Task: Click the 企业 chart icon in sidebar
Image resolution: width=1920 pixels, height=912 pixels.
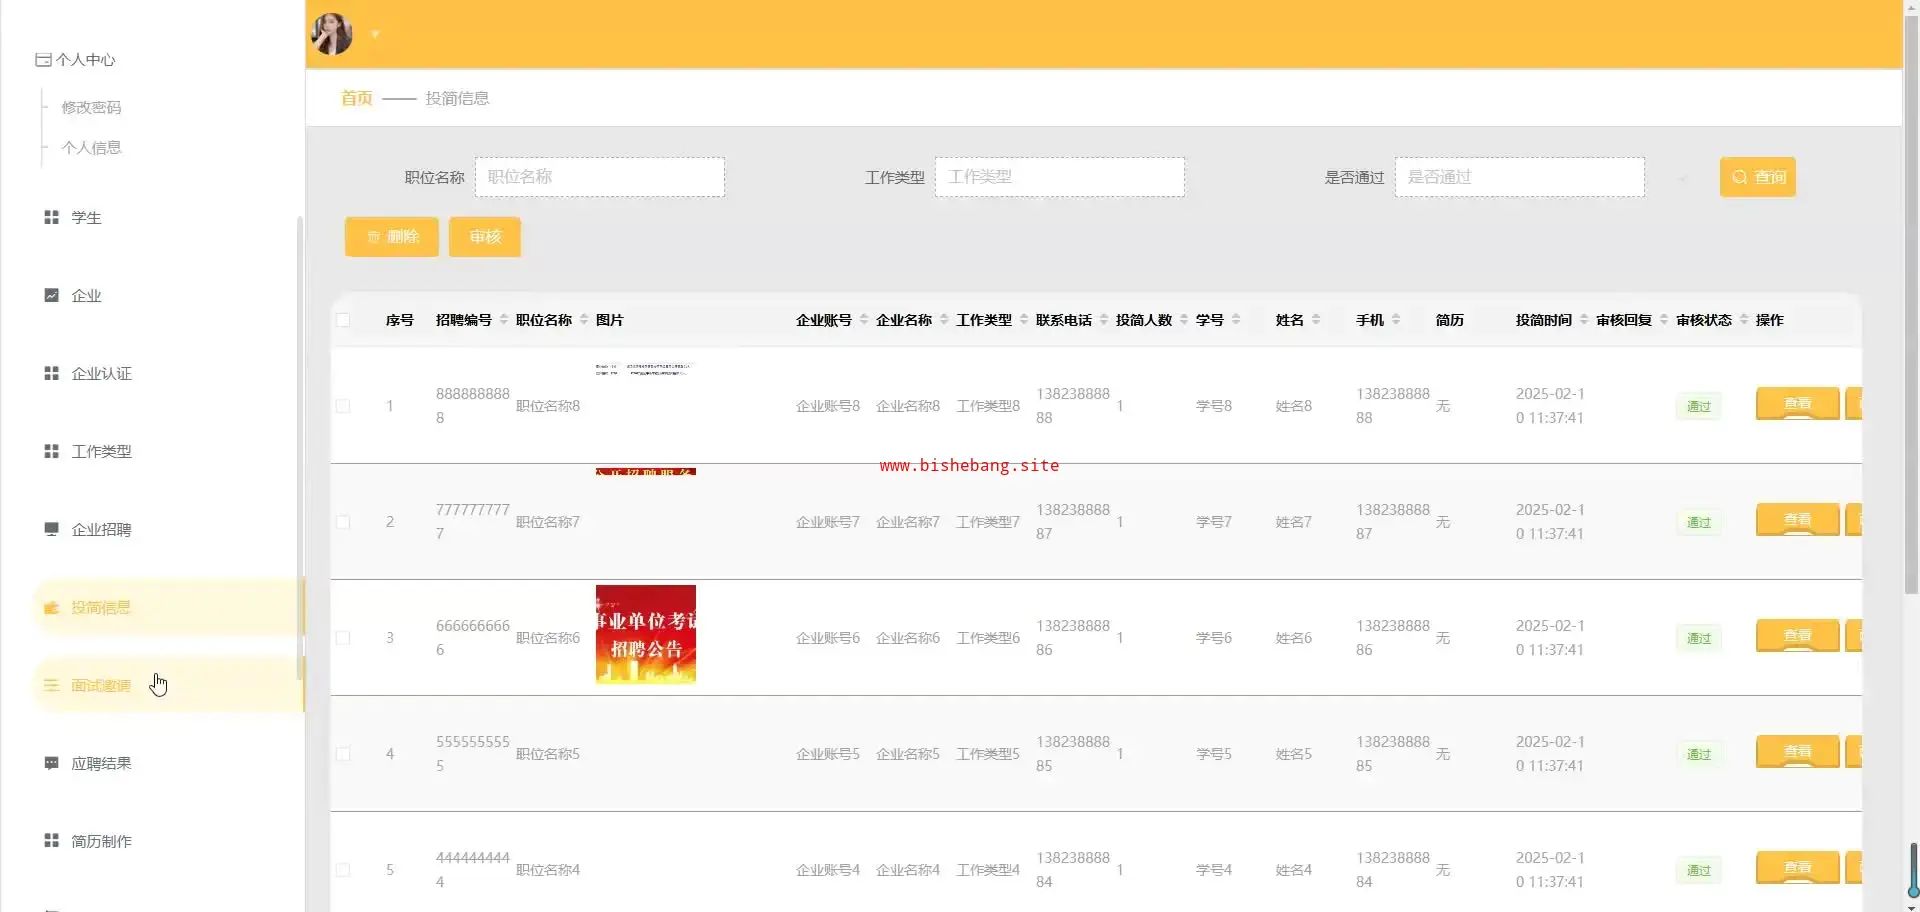Action: click(x=51, y=295)
